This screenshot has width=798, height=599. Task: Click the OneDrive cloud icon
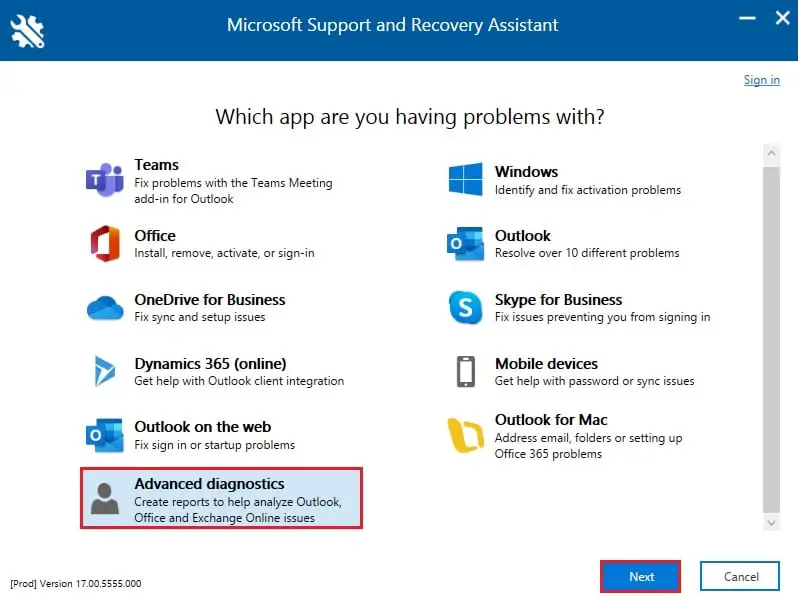click(105, 308)
